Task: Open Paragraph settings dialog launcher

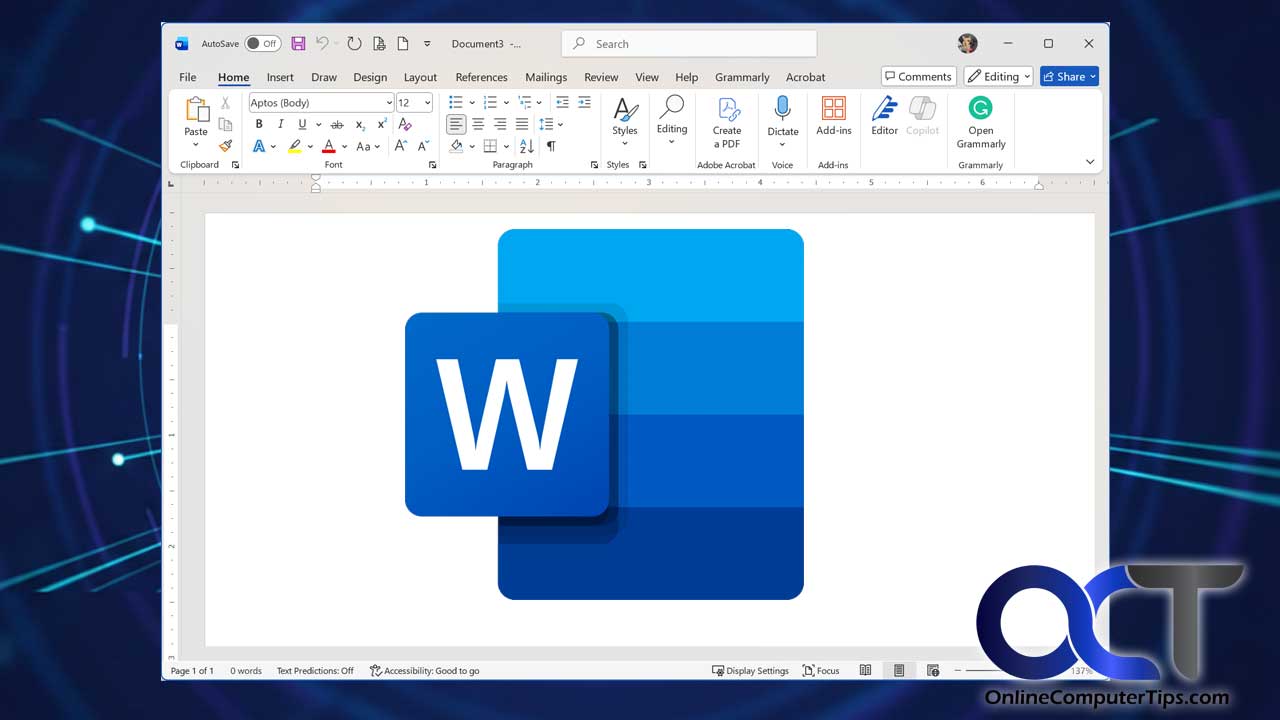Action: [x=594, y=165]
